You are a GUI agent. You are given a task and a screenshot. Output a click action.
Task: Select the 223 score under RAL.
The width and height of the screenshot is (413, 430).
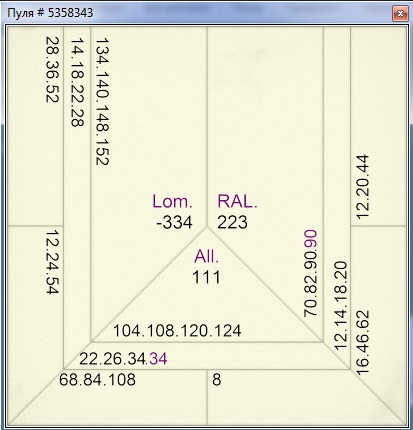(x=232, y=222)
